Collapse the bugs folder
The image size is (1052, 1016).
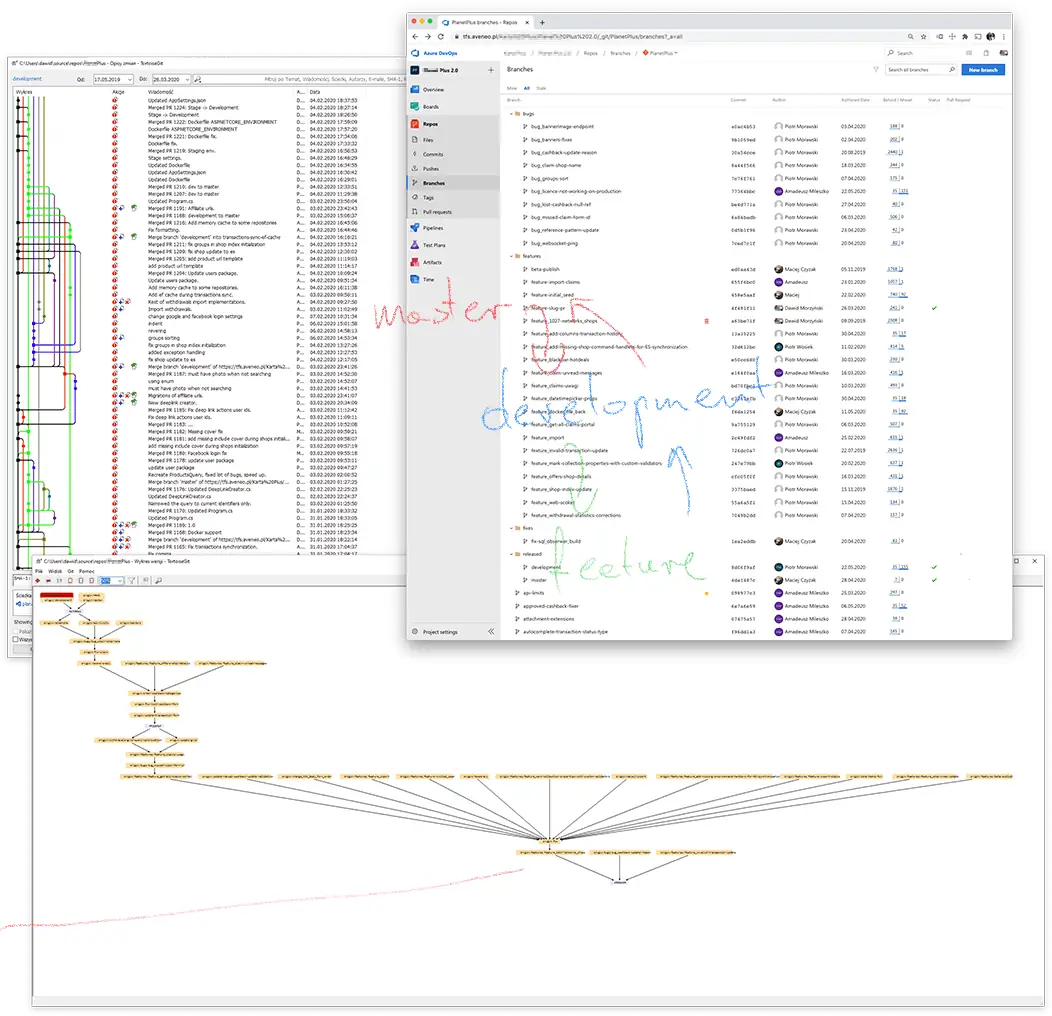(x=511, y=114)
